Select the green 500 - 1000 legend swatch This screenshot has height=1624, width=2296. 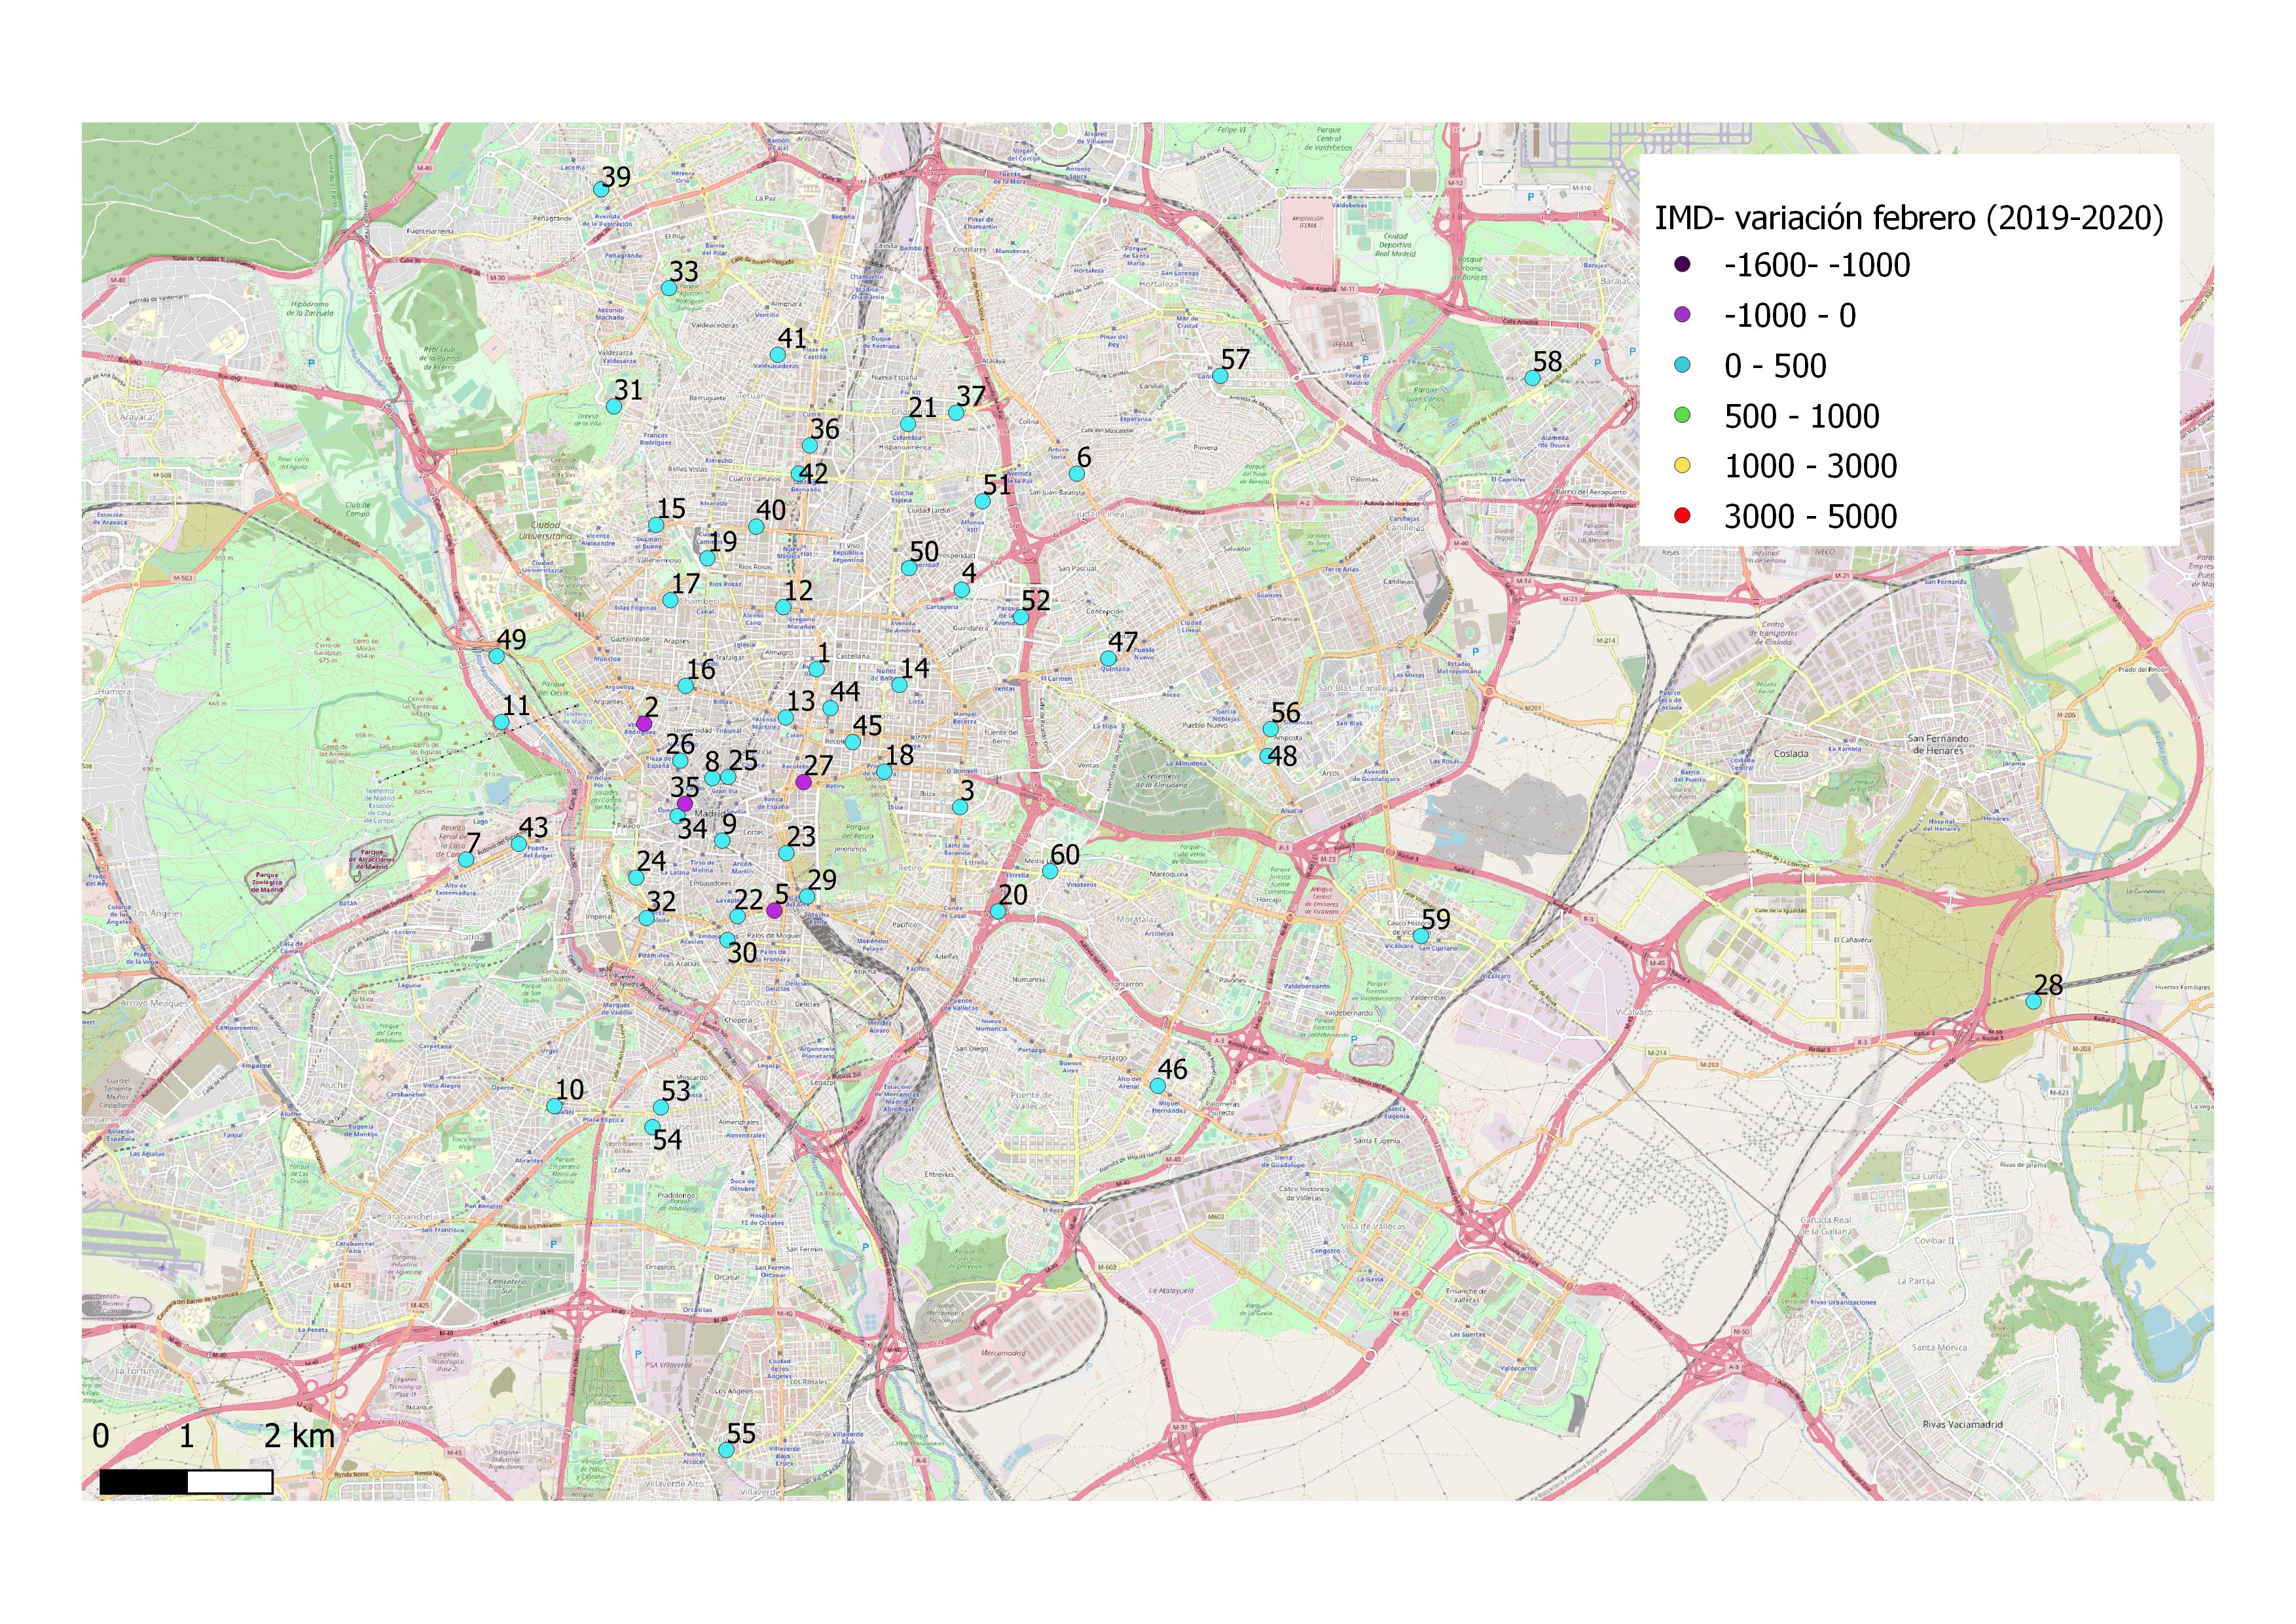pyautogui.click(x=1682, y=415)
